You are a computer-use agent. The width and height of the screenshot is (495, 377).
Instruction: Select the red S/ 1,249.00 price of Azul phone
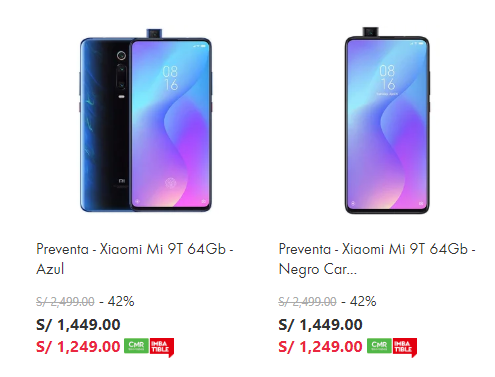78,346
